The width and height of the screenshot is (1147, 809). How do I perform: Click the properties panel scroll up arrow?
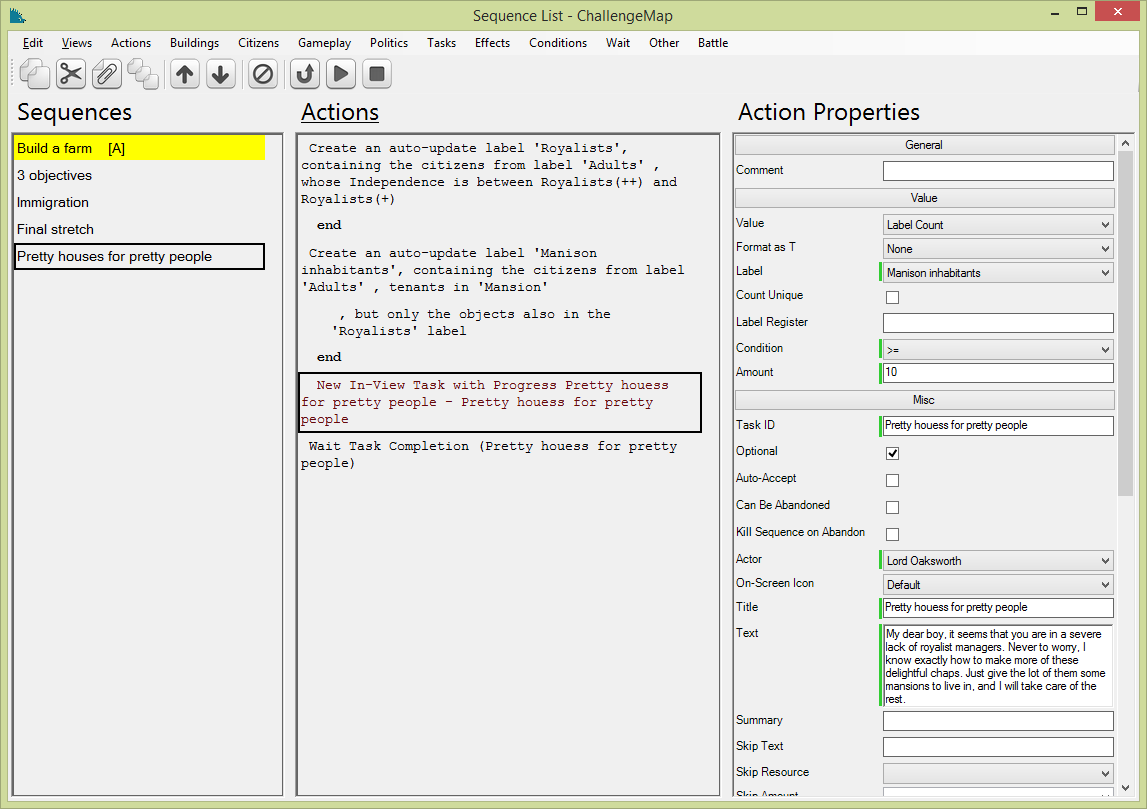(1125, 143)
